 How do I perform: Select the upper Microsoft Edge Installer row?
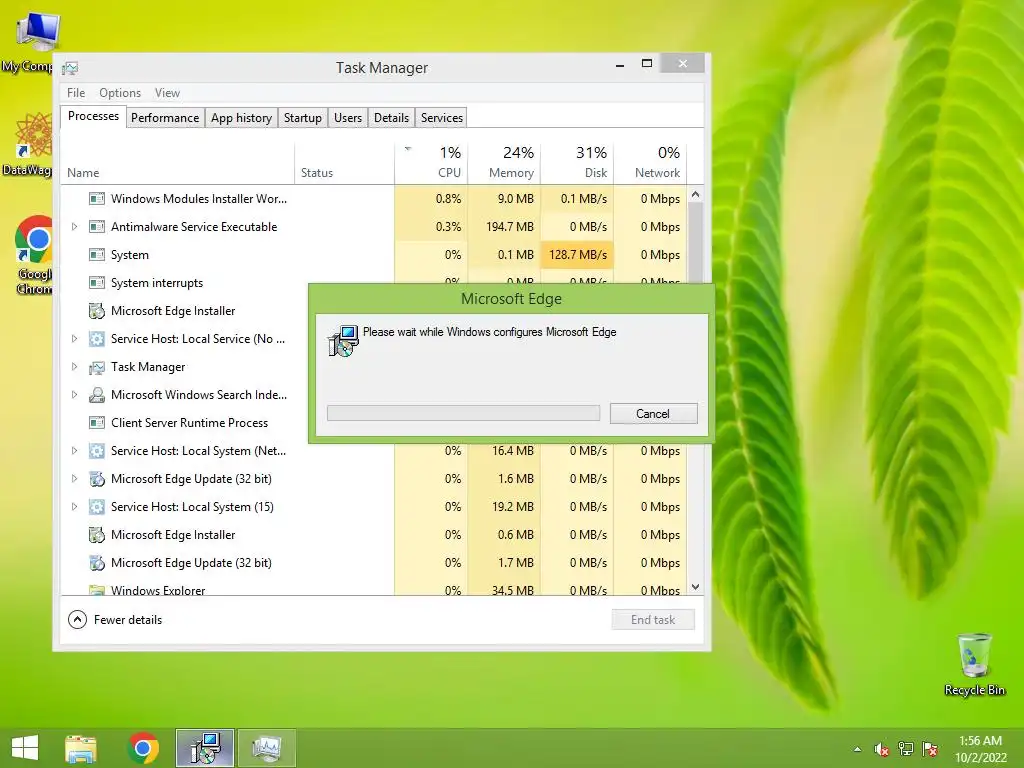point(185,311)
